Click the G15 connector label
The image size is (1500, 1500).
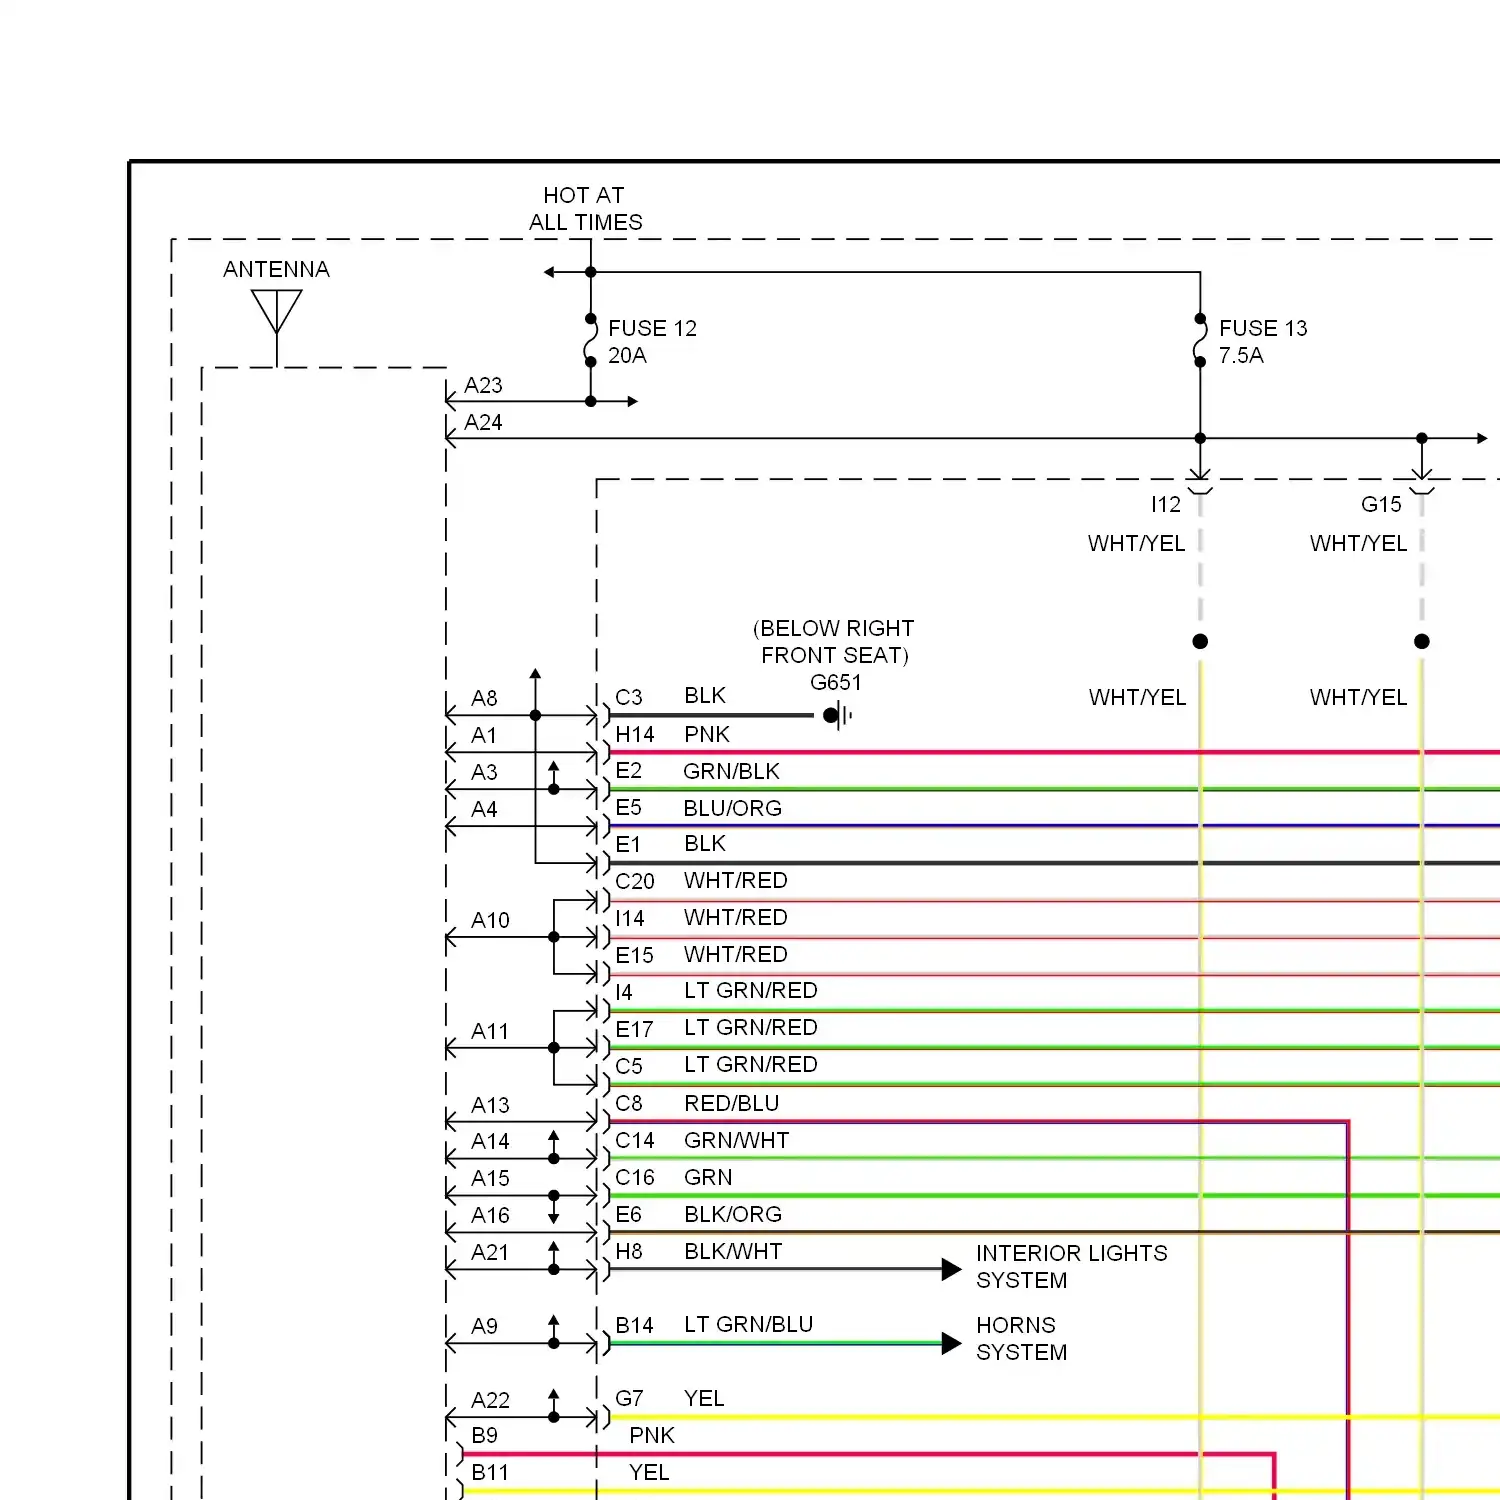tap(1381, 504)
